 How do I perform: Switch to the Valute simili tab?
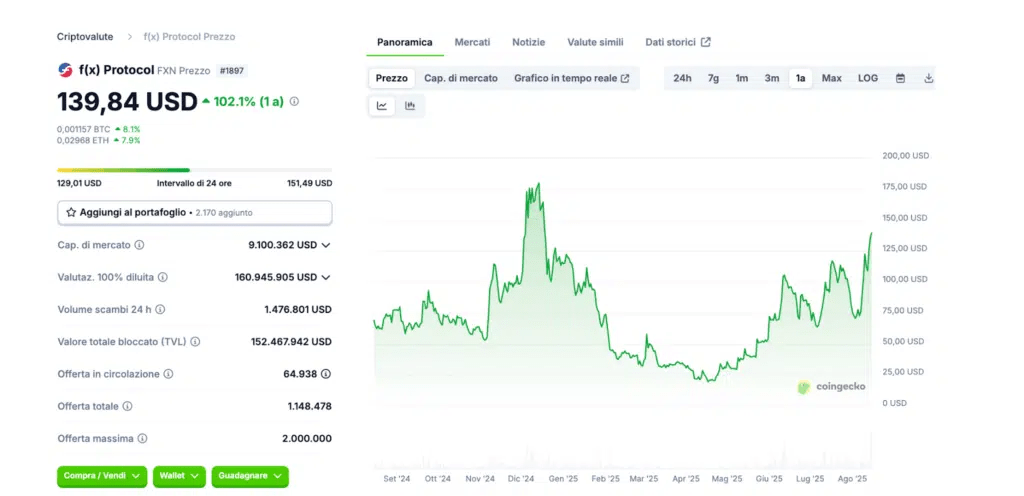coord(595,42)
